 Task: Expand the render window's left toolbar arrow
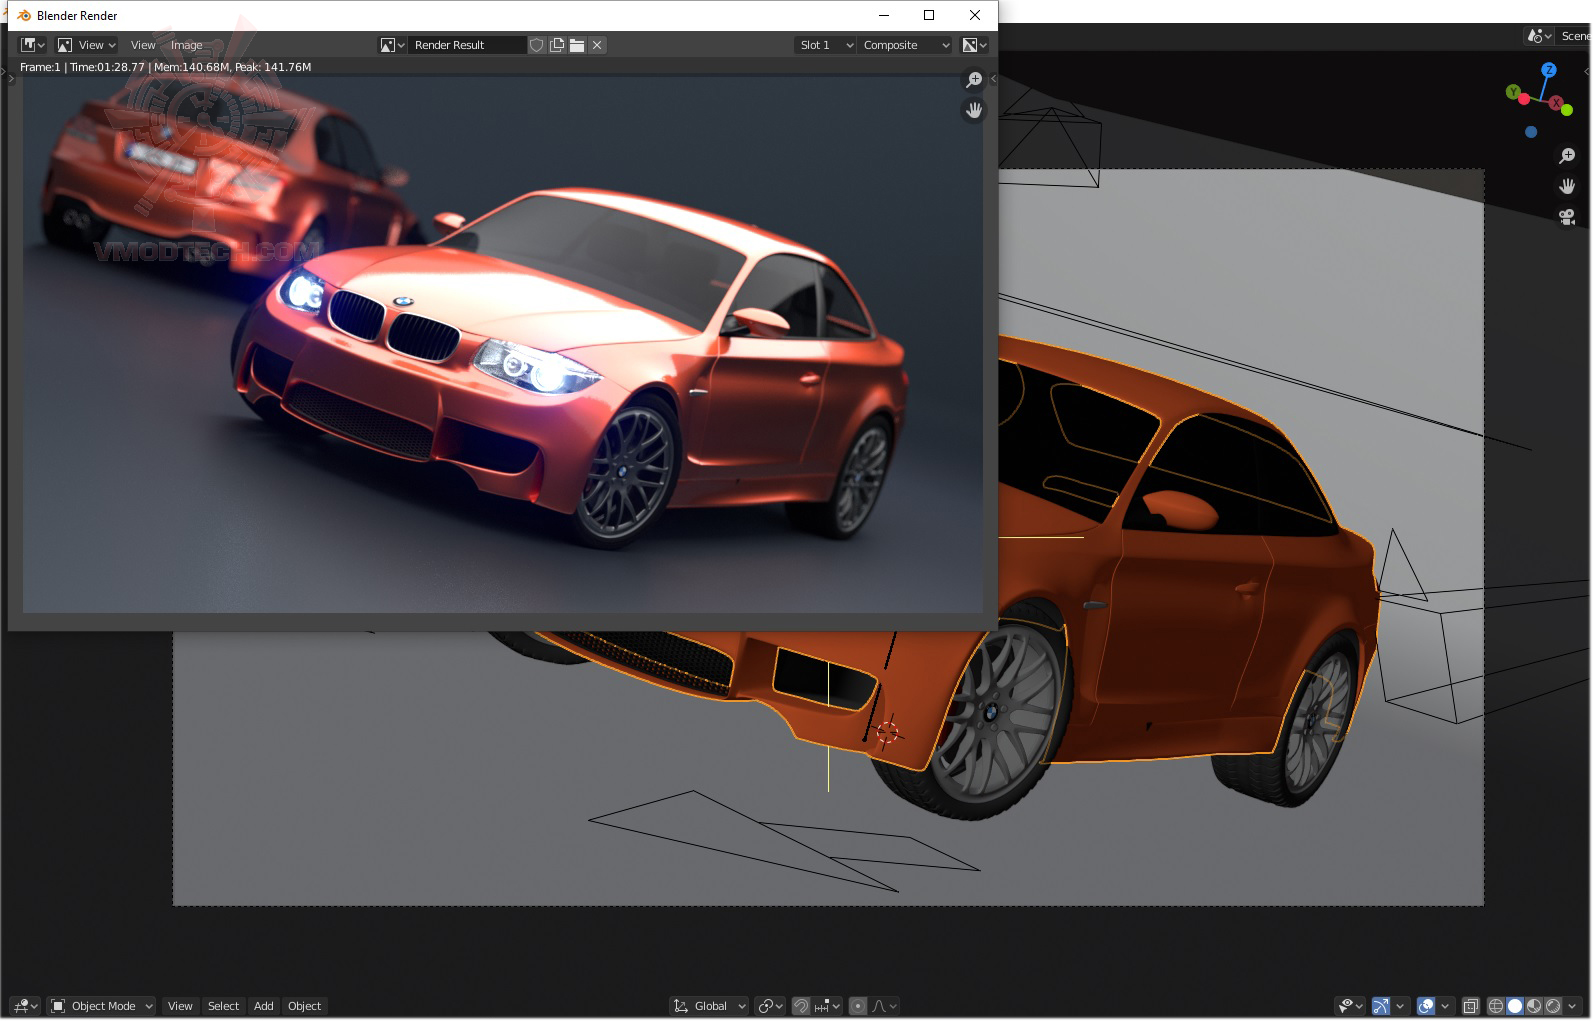point(12,78)
